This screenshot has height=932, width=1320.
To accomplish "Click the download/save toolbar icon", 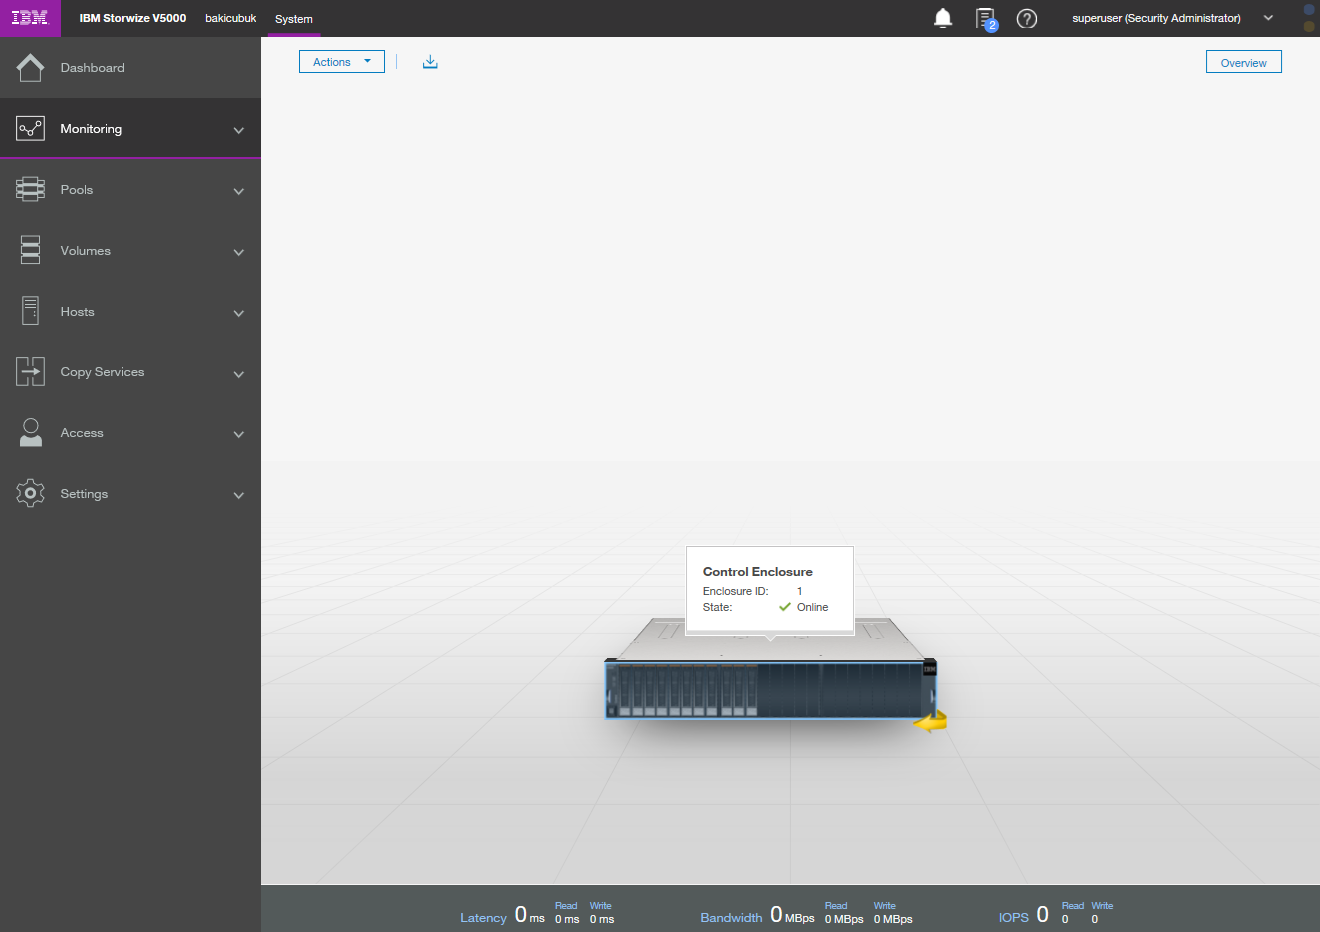I will point(430,62).
